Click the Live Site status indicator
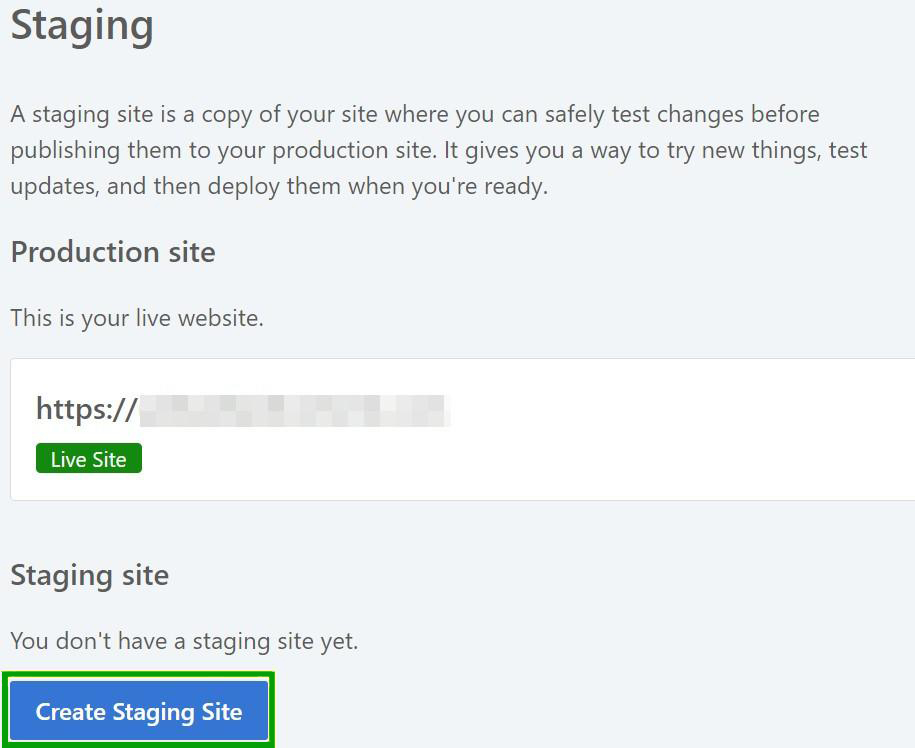915x748 pixels. (88, 458)
